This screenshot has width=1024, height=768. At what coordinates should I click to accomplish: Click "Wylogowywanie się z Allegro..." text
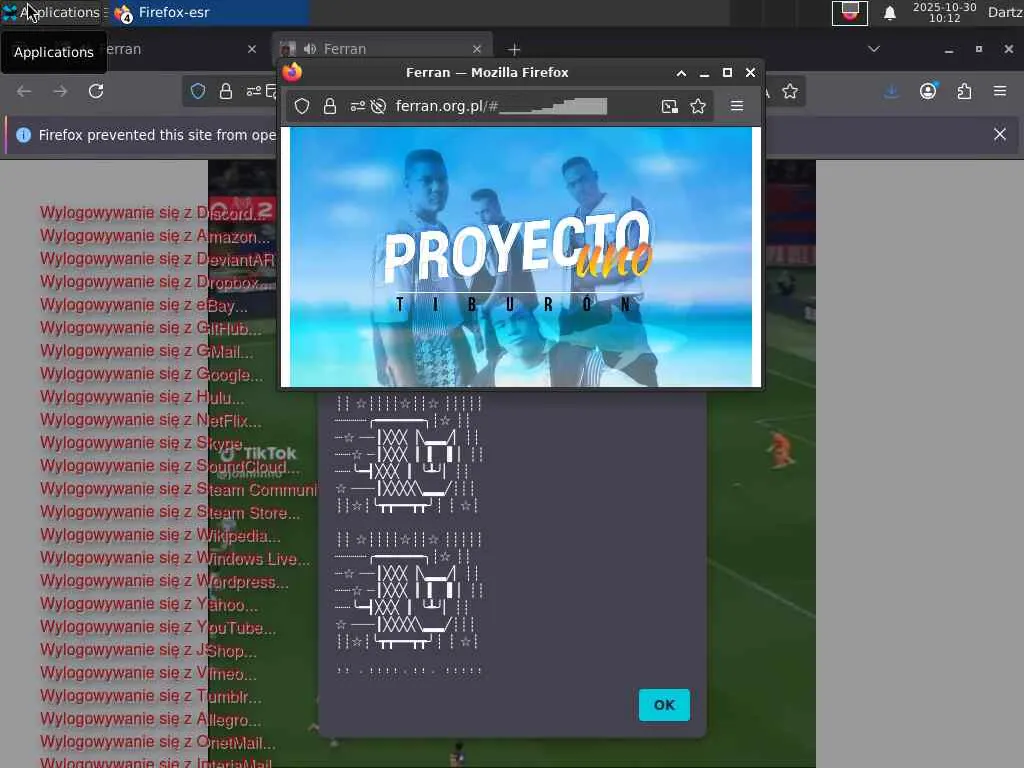click(x=151, y=719)
